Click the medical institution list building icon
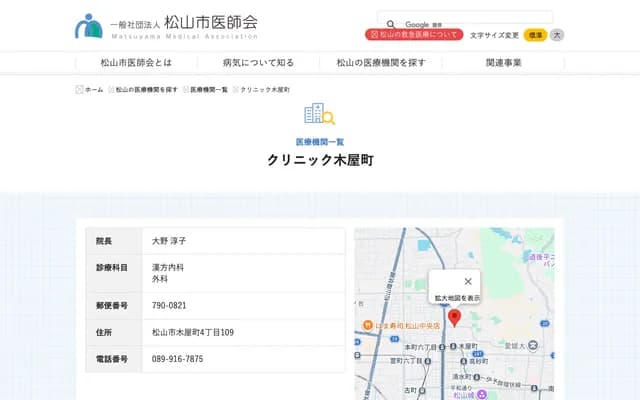The height and width of the screenshot is (400, 640). pos(319,114)
